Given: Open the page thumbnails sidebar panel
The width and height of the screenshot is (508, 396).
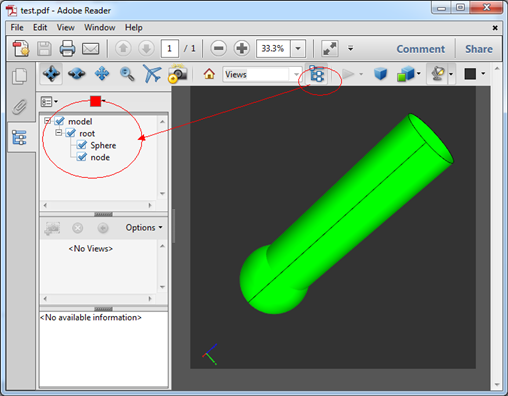Looking at the screenshot, I should (x=20, y=76).
